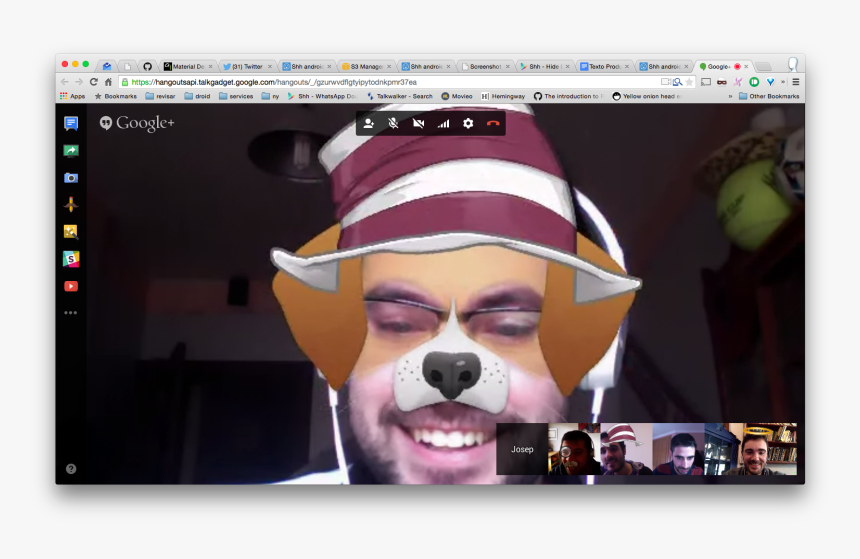Open the help question mark icon
Image resolution: width=860 pixels, height=559 pixels.
tap(71, 468)
